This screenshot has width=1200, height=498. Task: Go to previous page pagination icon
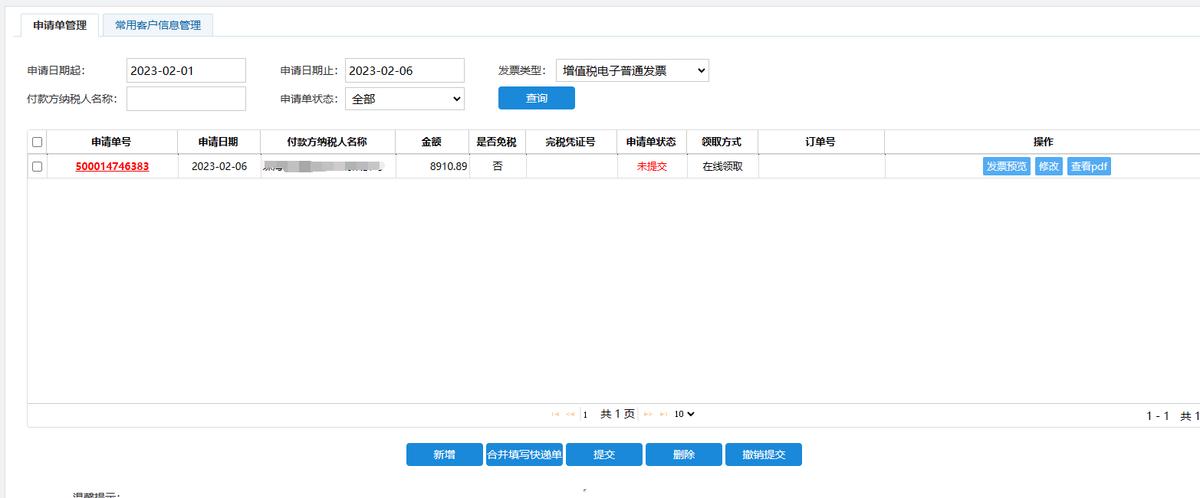[570, 413]
